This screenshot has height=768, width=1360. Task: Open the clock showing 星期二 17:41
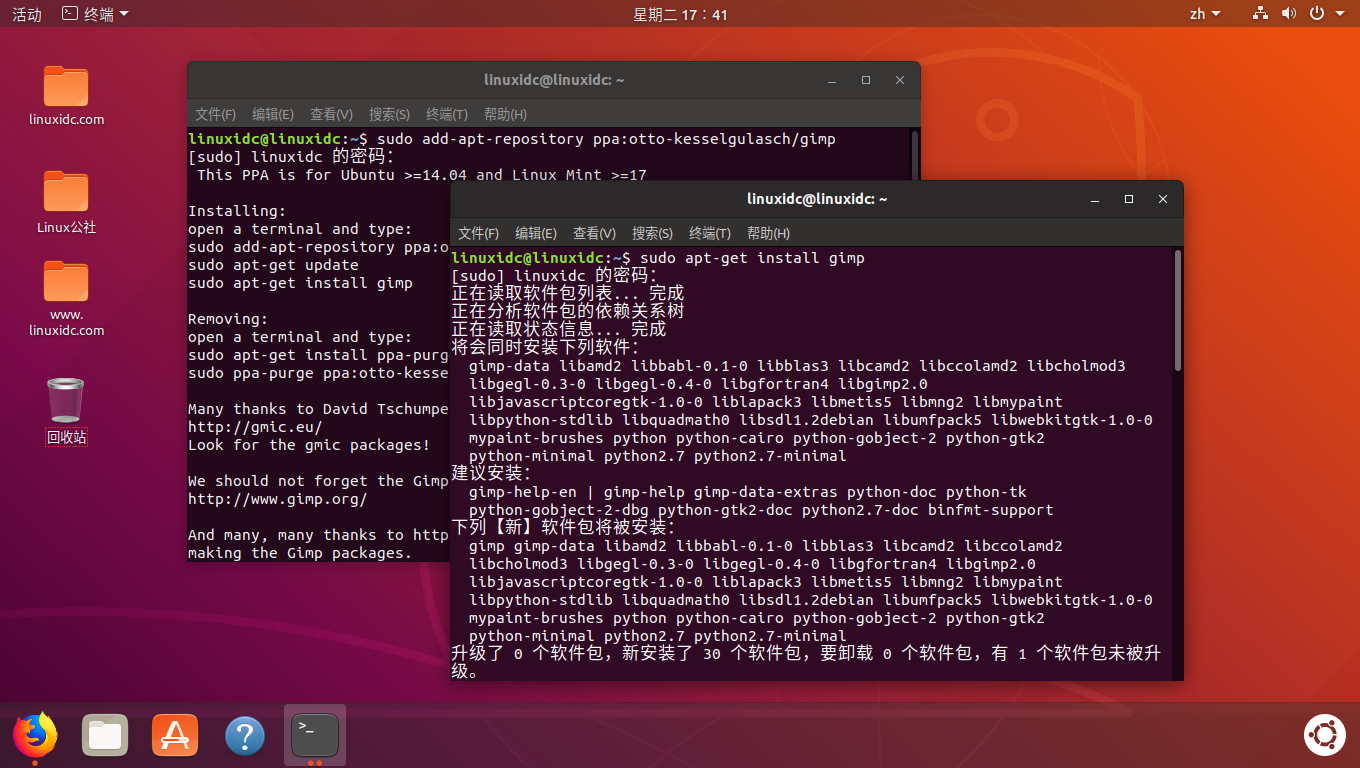pyautogui.click(x=680, y=14)
